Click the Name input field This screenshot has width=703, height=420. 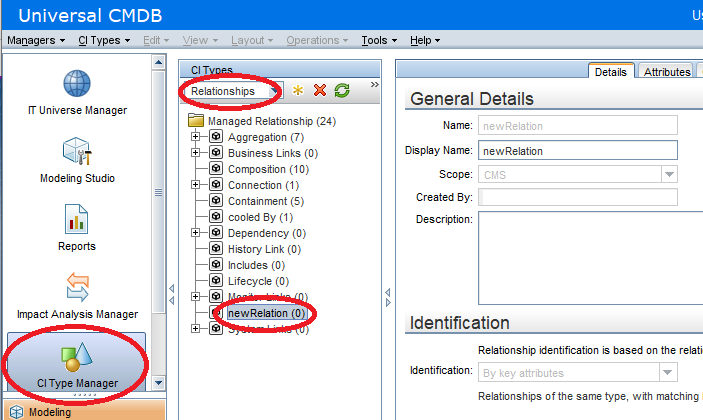tap(577, 126)
